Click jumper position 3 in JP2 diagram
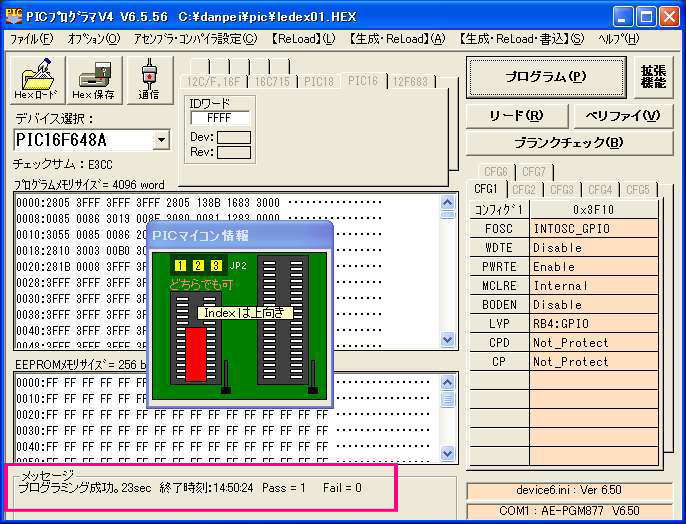Viewport: 686px width, 524px height. click(x=215, y=266)
